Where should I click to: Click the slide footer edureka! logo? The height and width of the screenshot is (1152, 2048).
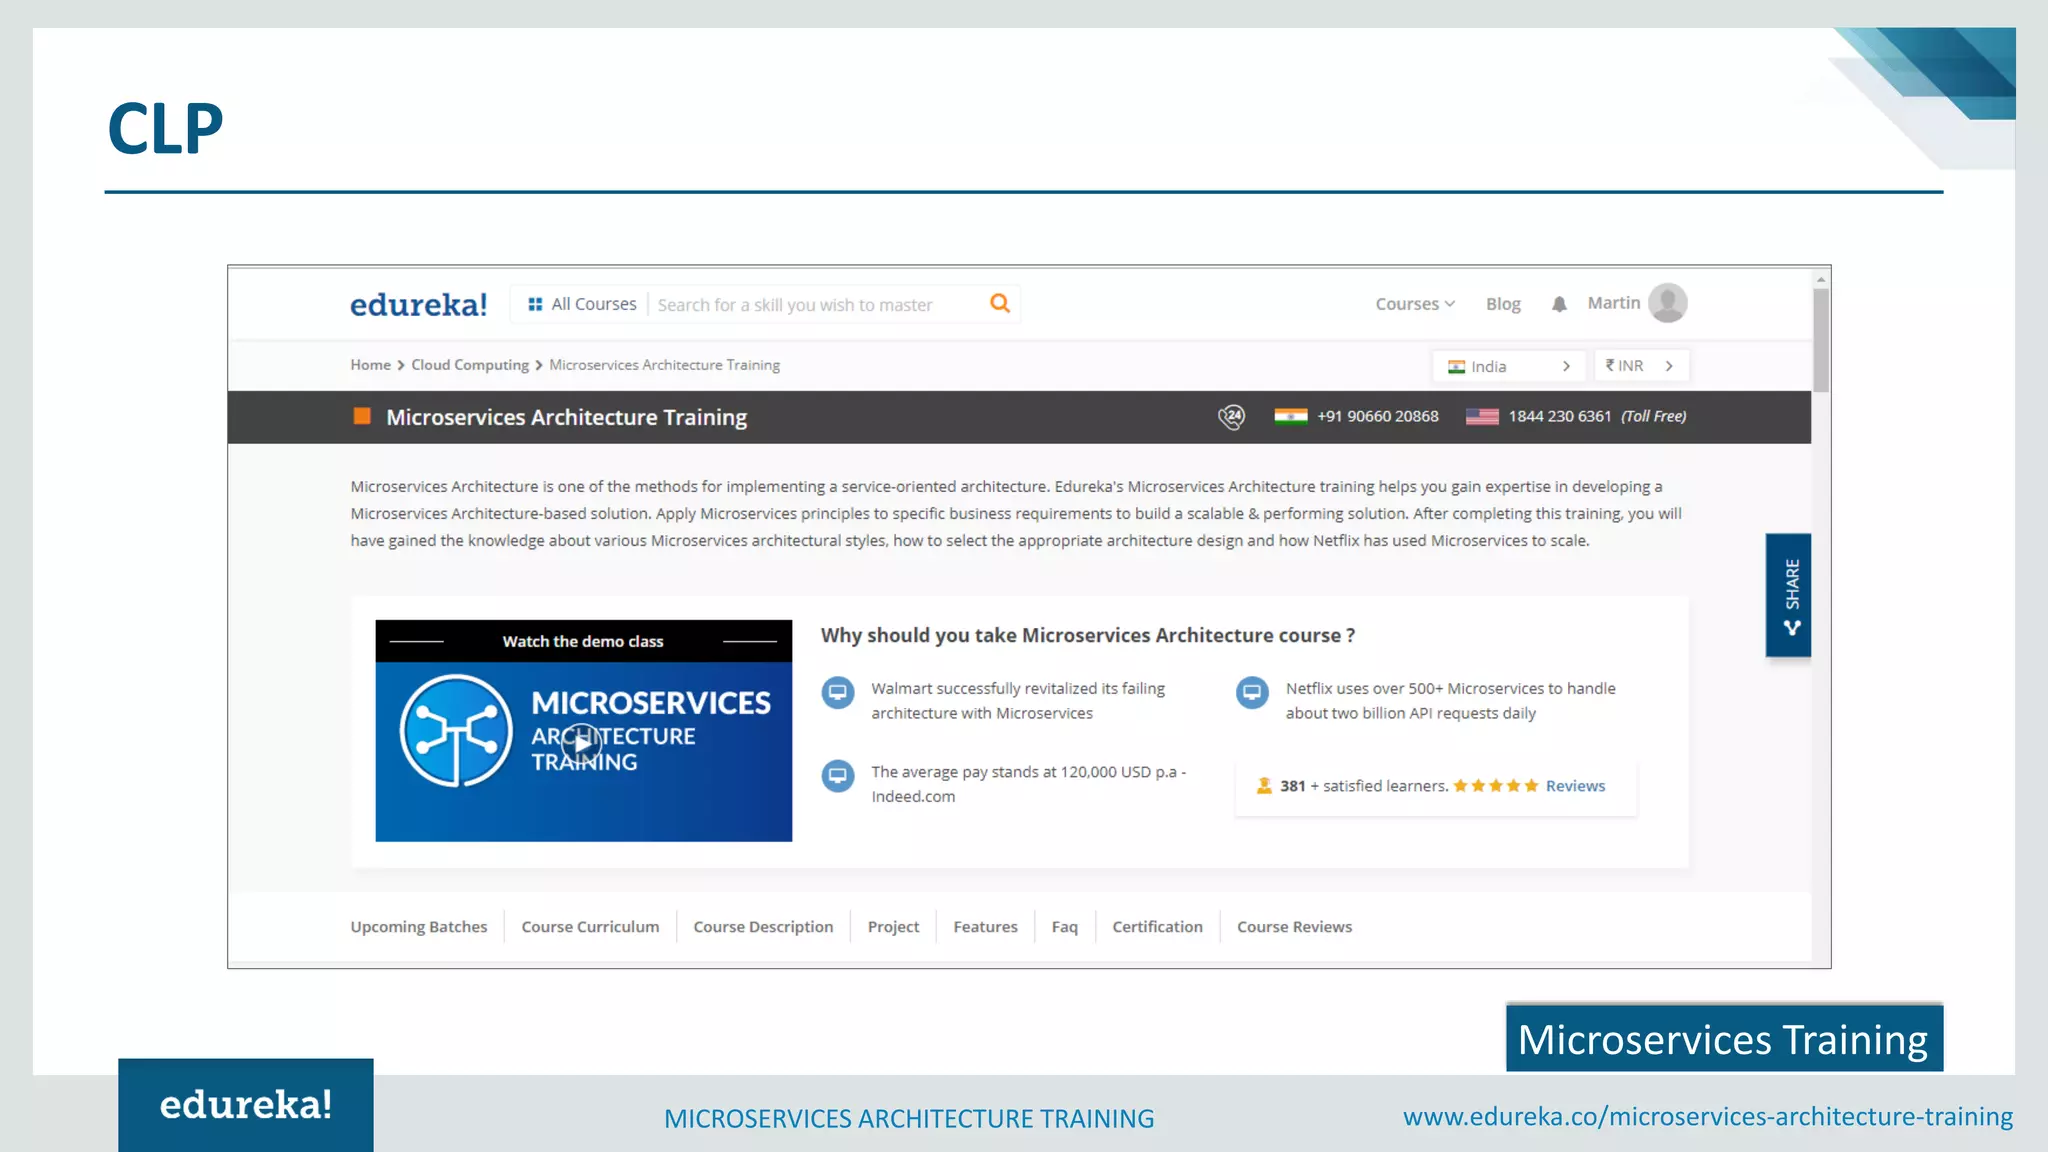246,1105
